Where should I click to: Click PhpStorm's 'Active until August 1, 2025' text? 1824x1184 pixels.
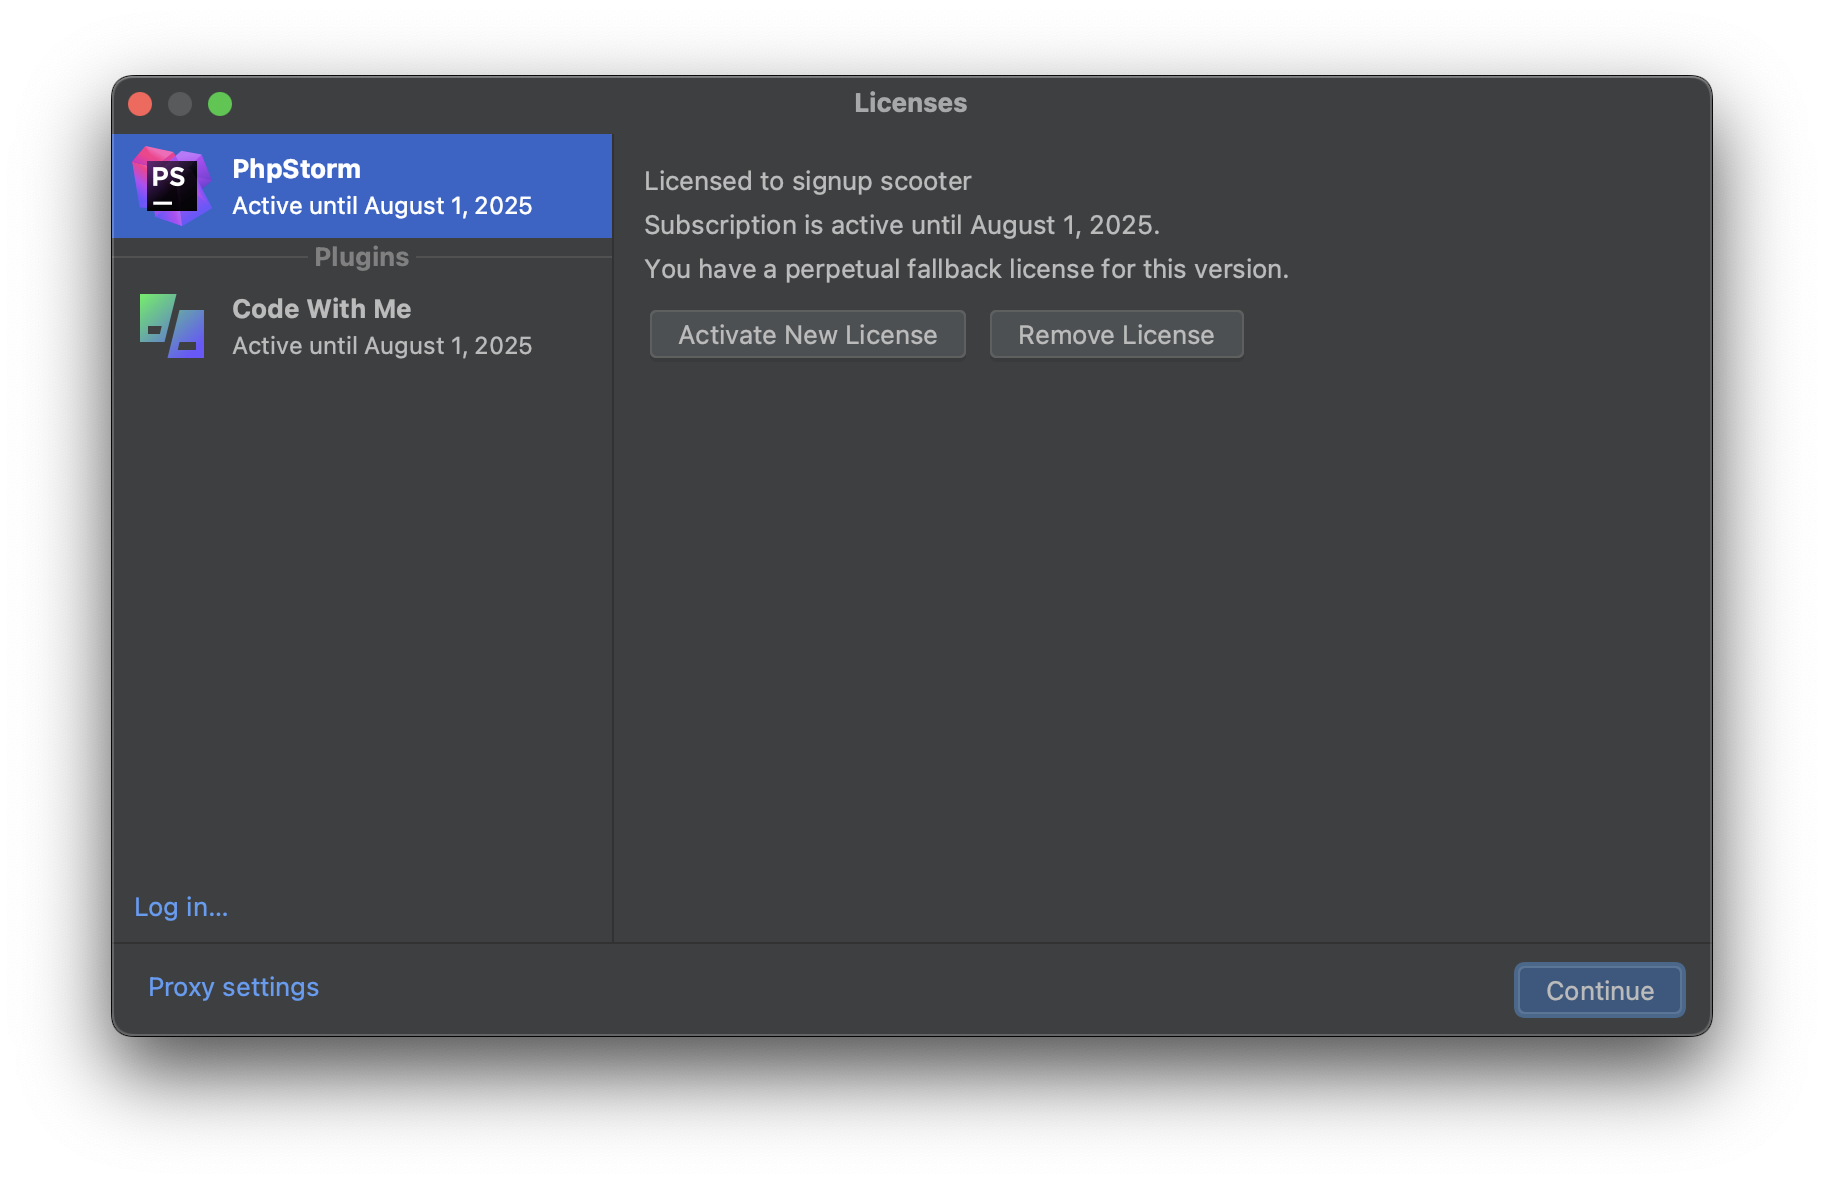[382, 206]
